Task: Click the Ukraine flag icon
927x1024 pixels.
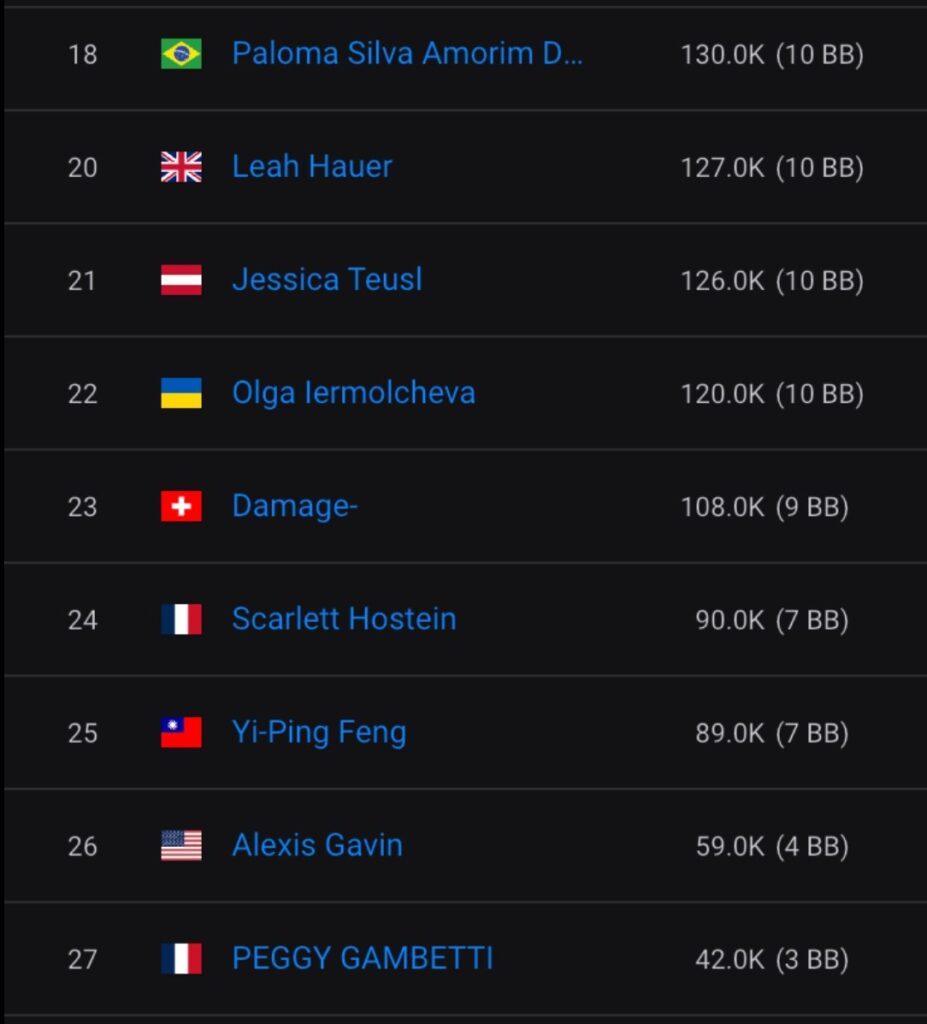Action: coord(181,393)
